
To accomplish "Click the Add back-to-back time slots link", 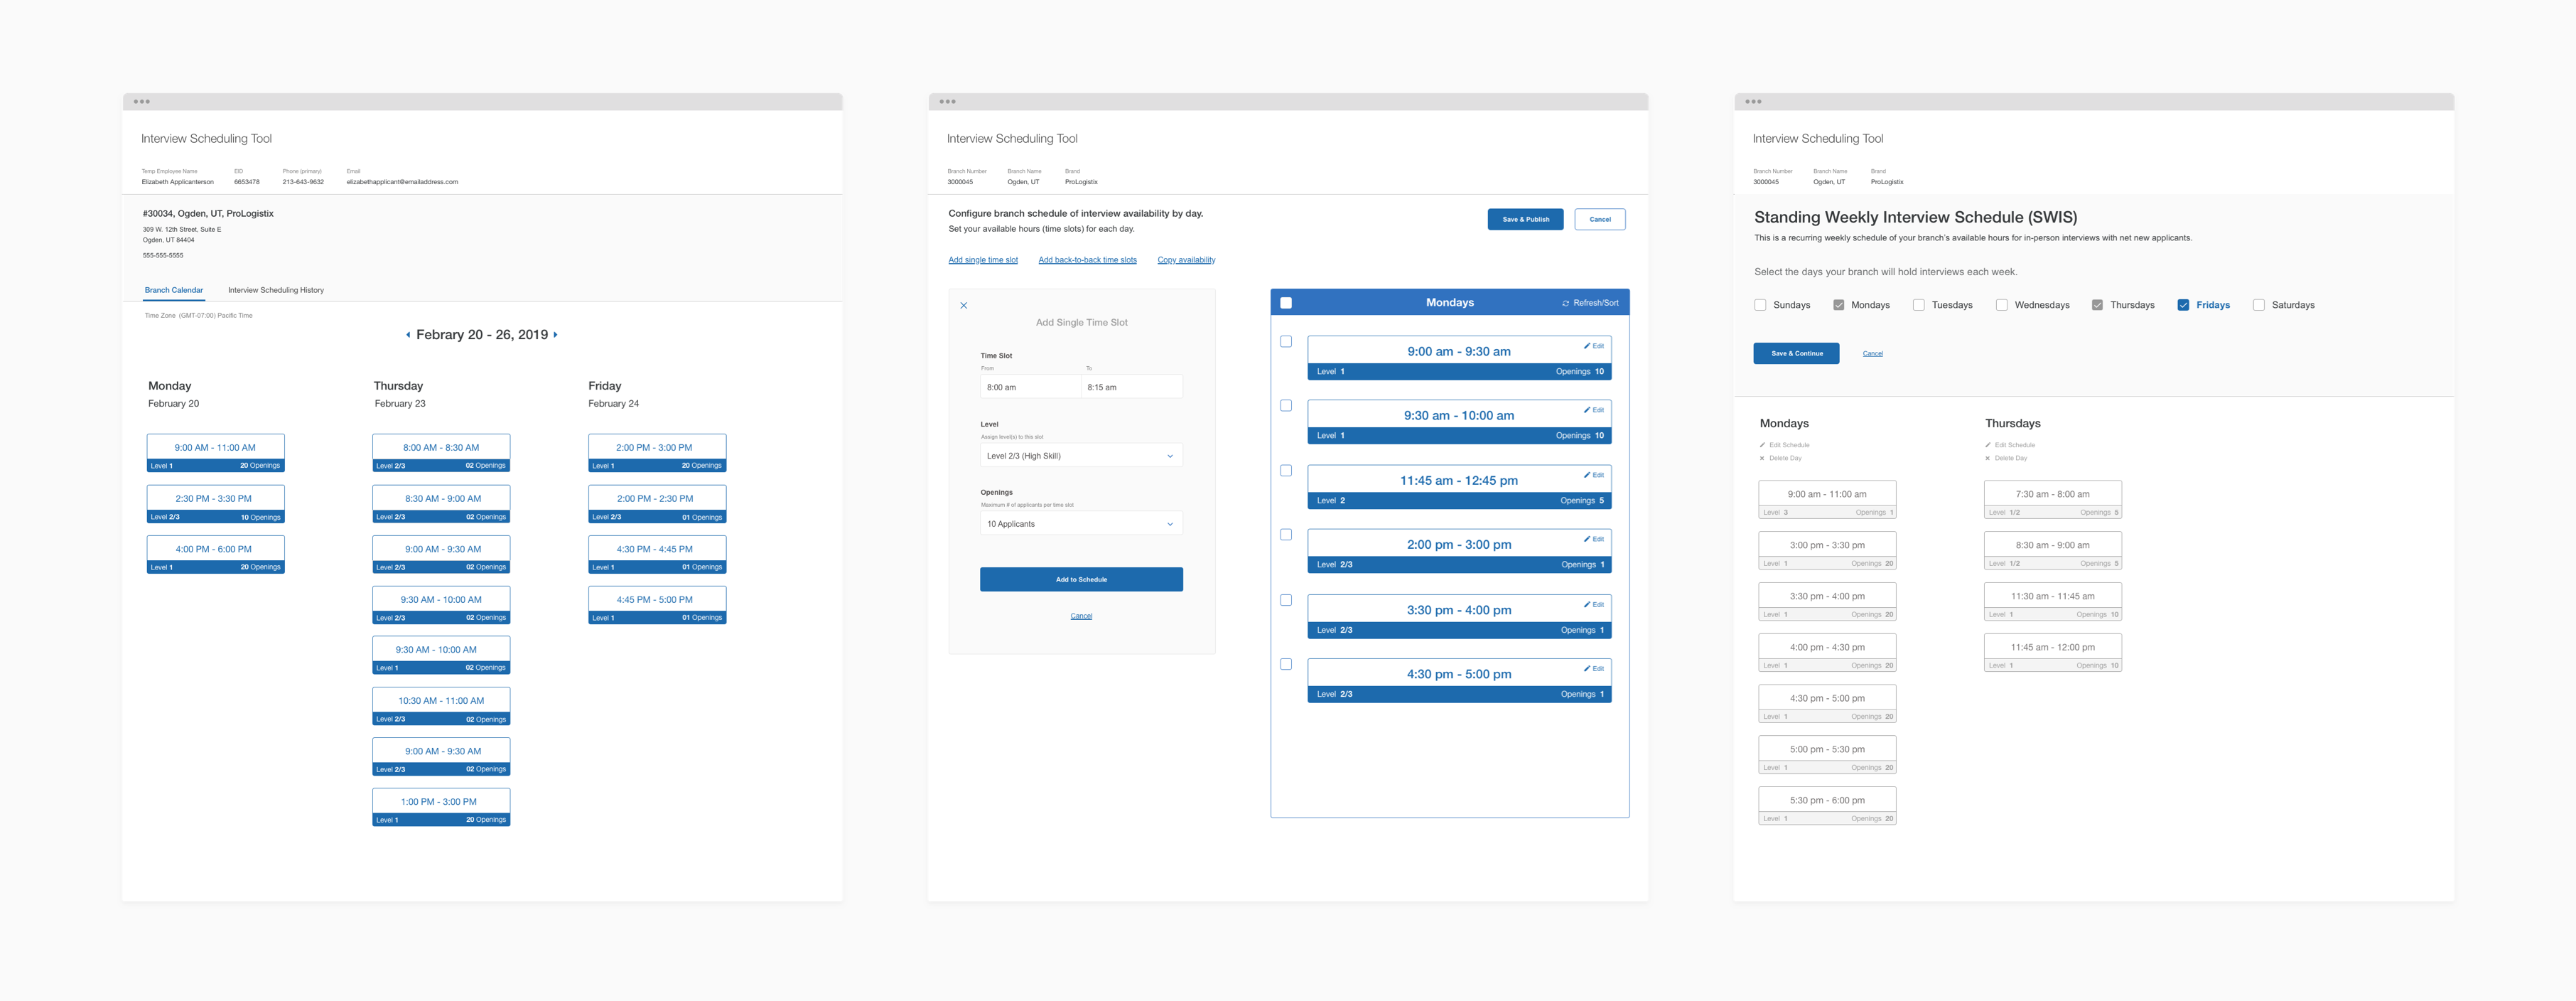I will point(1087,260).
